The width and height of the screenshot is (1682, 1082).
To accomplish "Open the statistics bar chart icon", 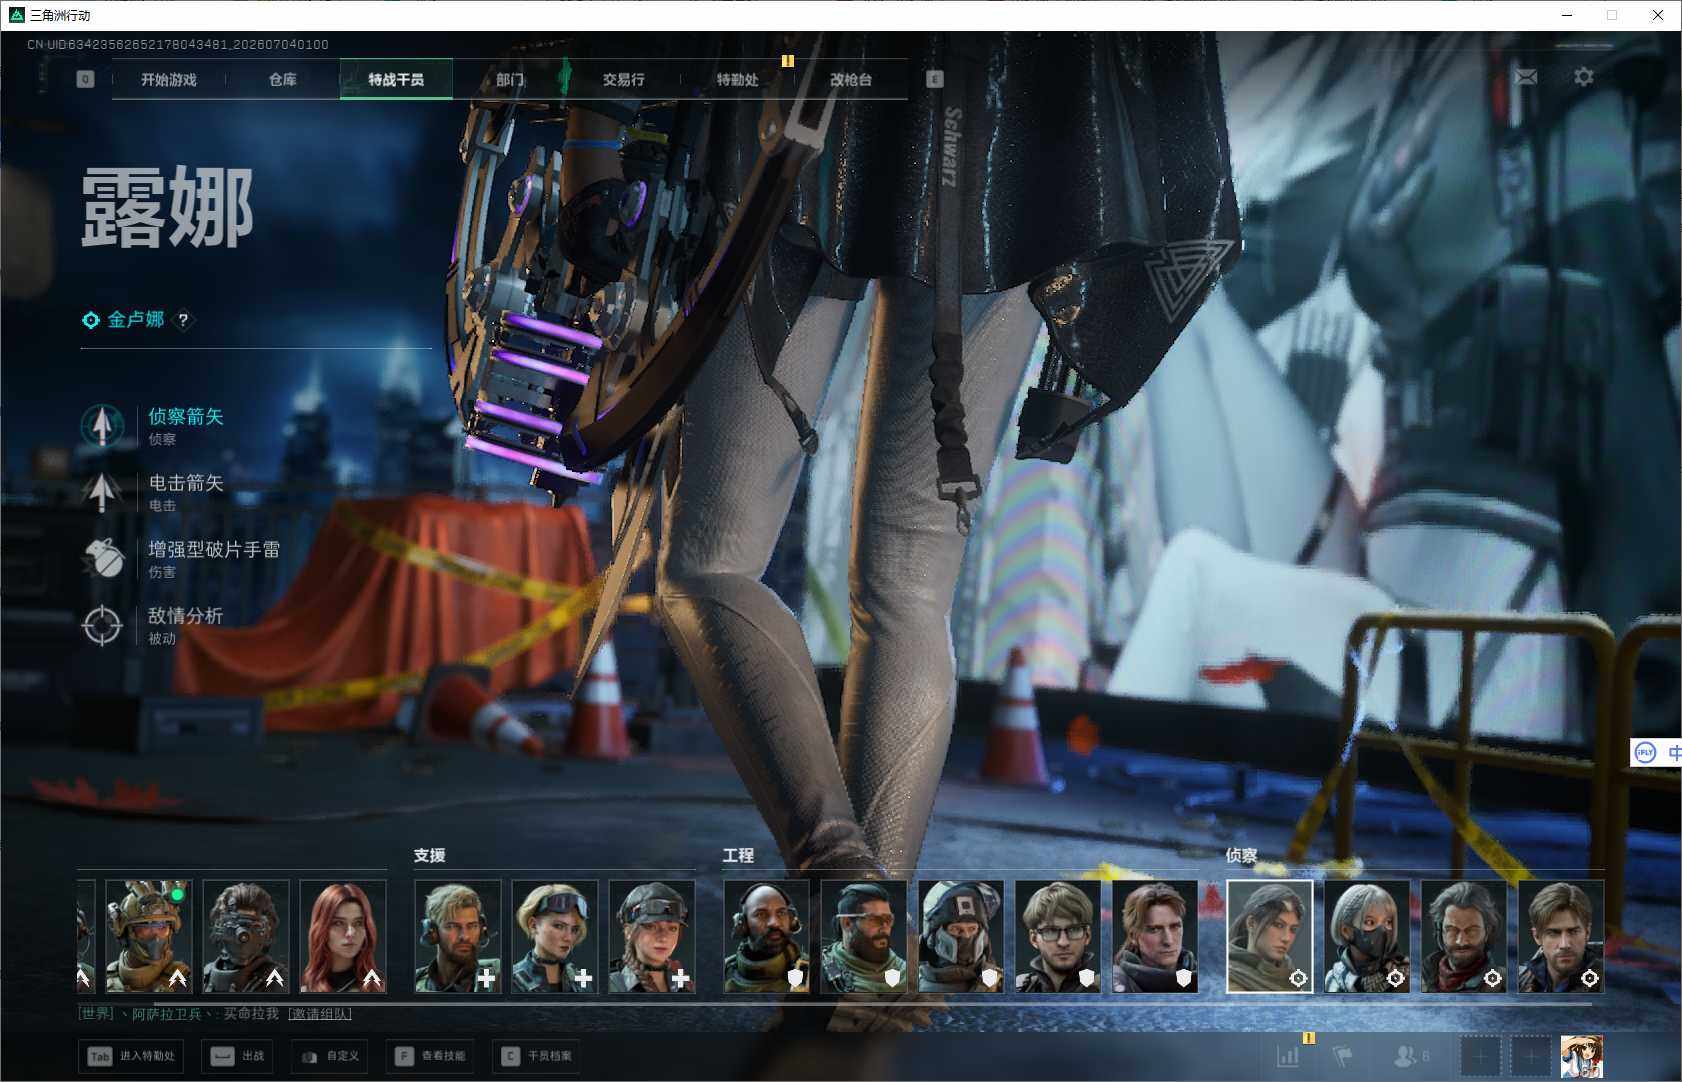I will [1288, 1056].
